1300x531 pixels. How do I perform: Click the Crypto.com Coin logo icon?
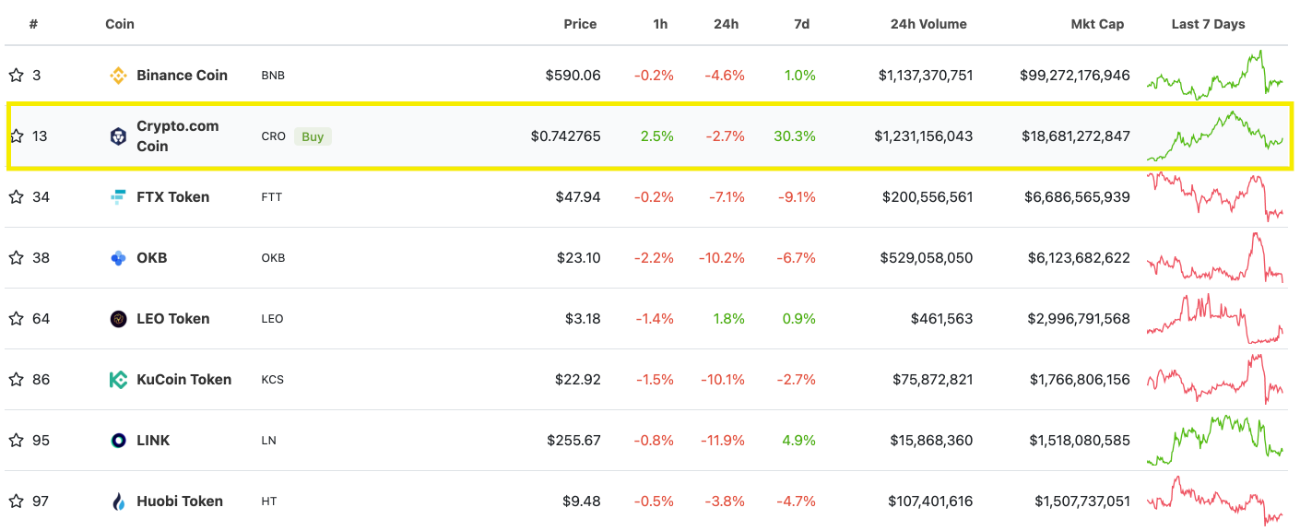(118, 136)
